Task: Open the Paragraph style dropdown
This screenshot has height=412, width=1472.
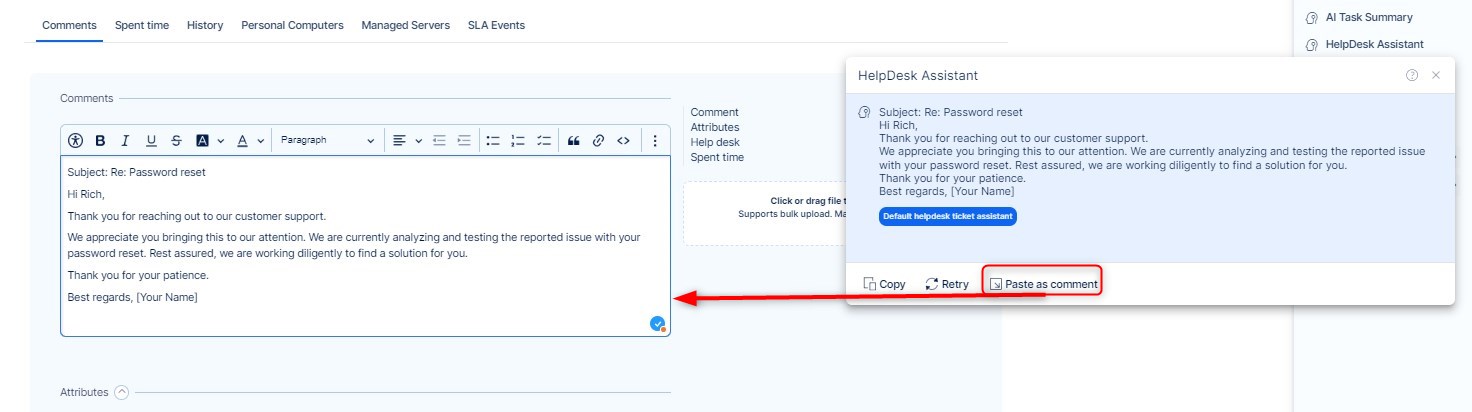Action: pyautogui.click(x=327, y=141)
